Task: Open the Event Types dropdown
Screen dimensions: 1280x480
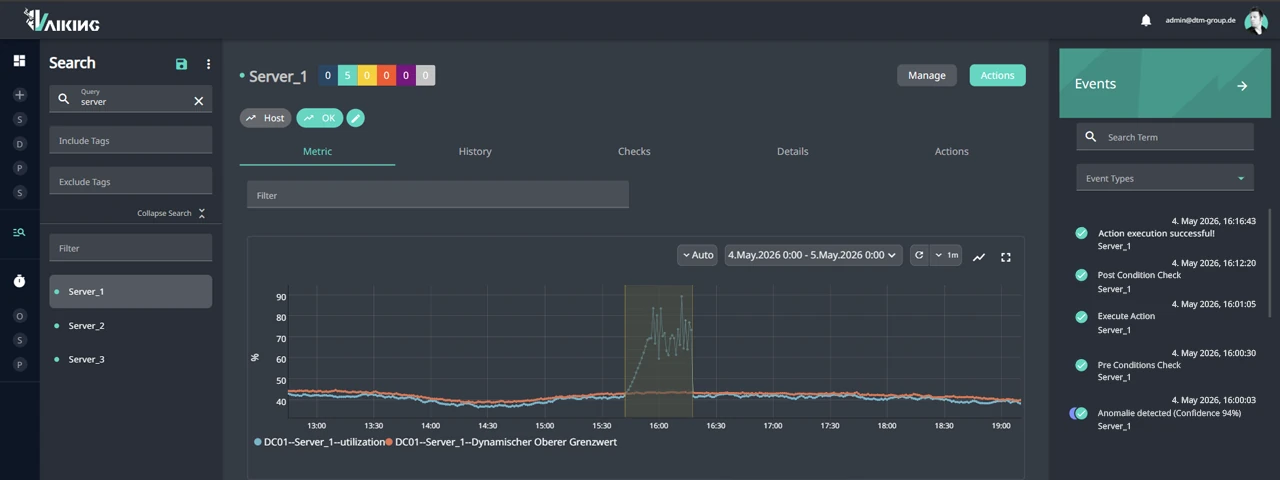Action: coord(1165,178)
